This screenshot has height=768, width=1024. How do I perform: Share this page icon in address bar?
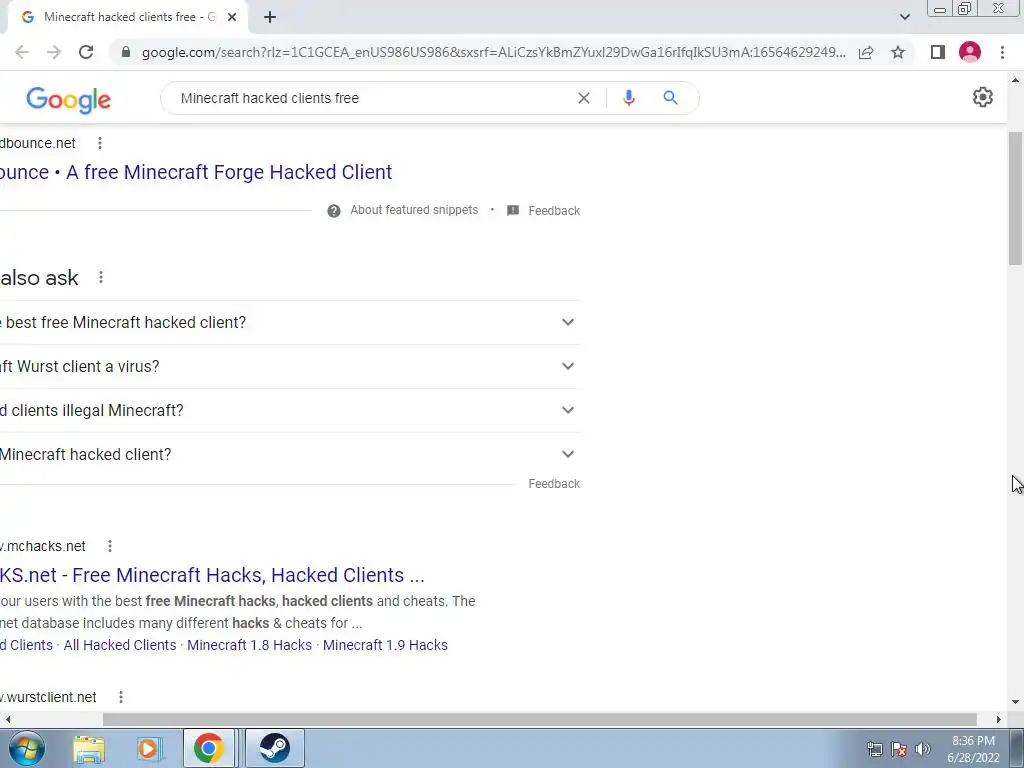(x=866, y=52)
